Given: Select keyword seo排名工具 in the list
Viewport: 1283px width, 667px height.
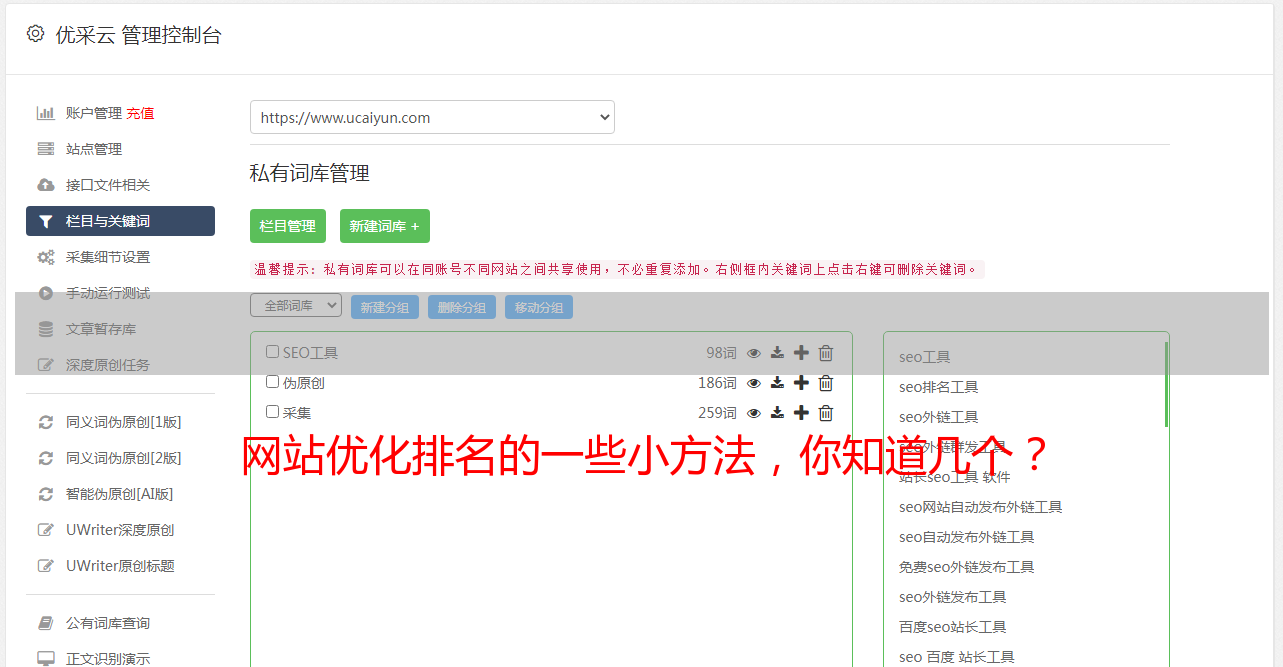Looking at the screenshot, I should point(938,387).
